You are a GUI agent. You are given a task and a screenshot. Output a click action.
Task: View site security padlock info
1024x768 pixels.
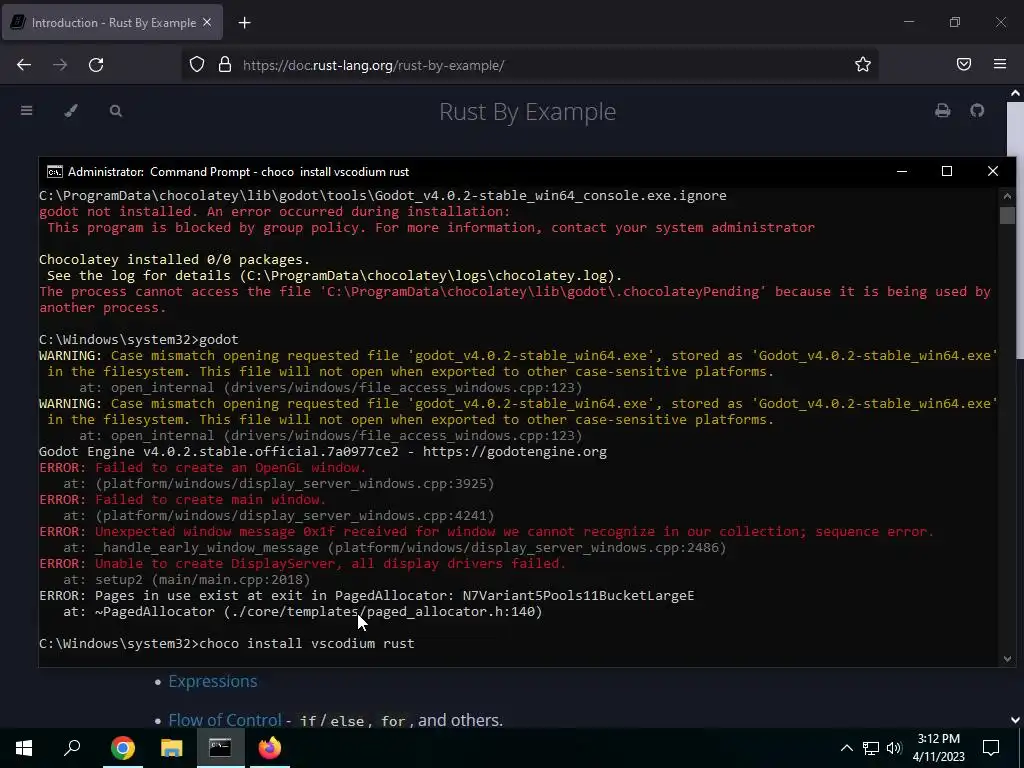(x=225, y=65)
